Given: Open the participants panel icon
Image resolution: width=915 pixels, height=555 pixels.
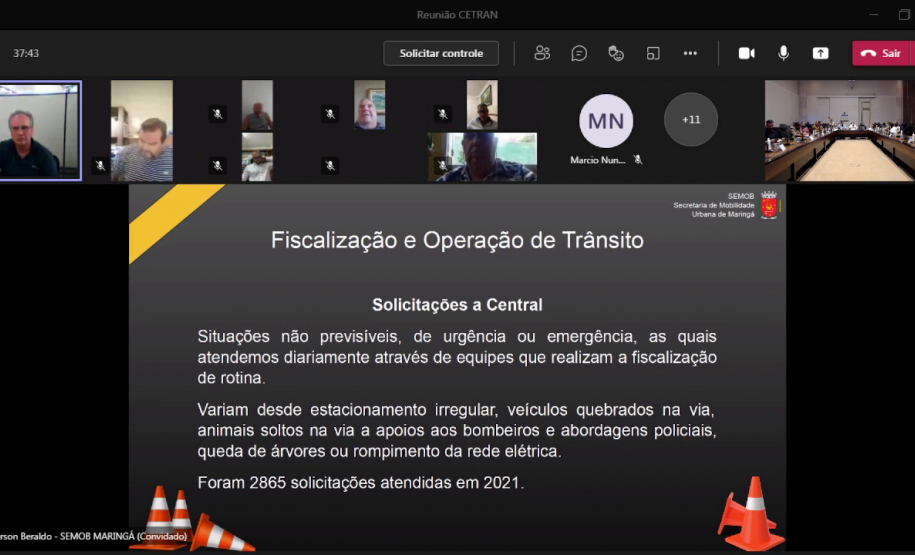Looking at the screenshot, I should point(542,53).
